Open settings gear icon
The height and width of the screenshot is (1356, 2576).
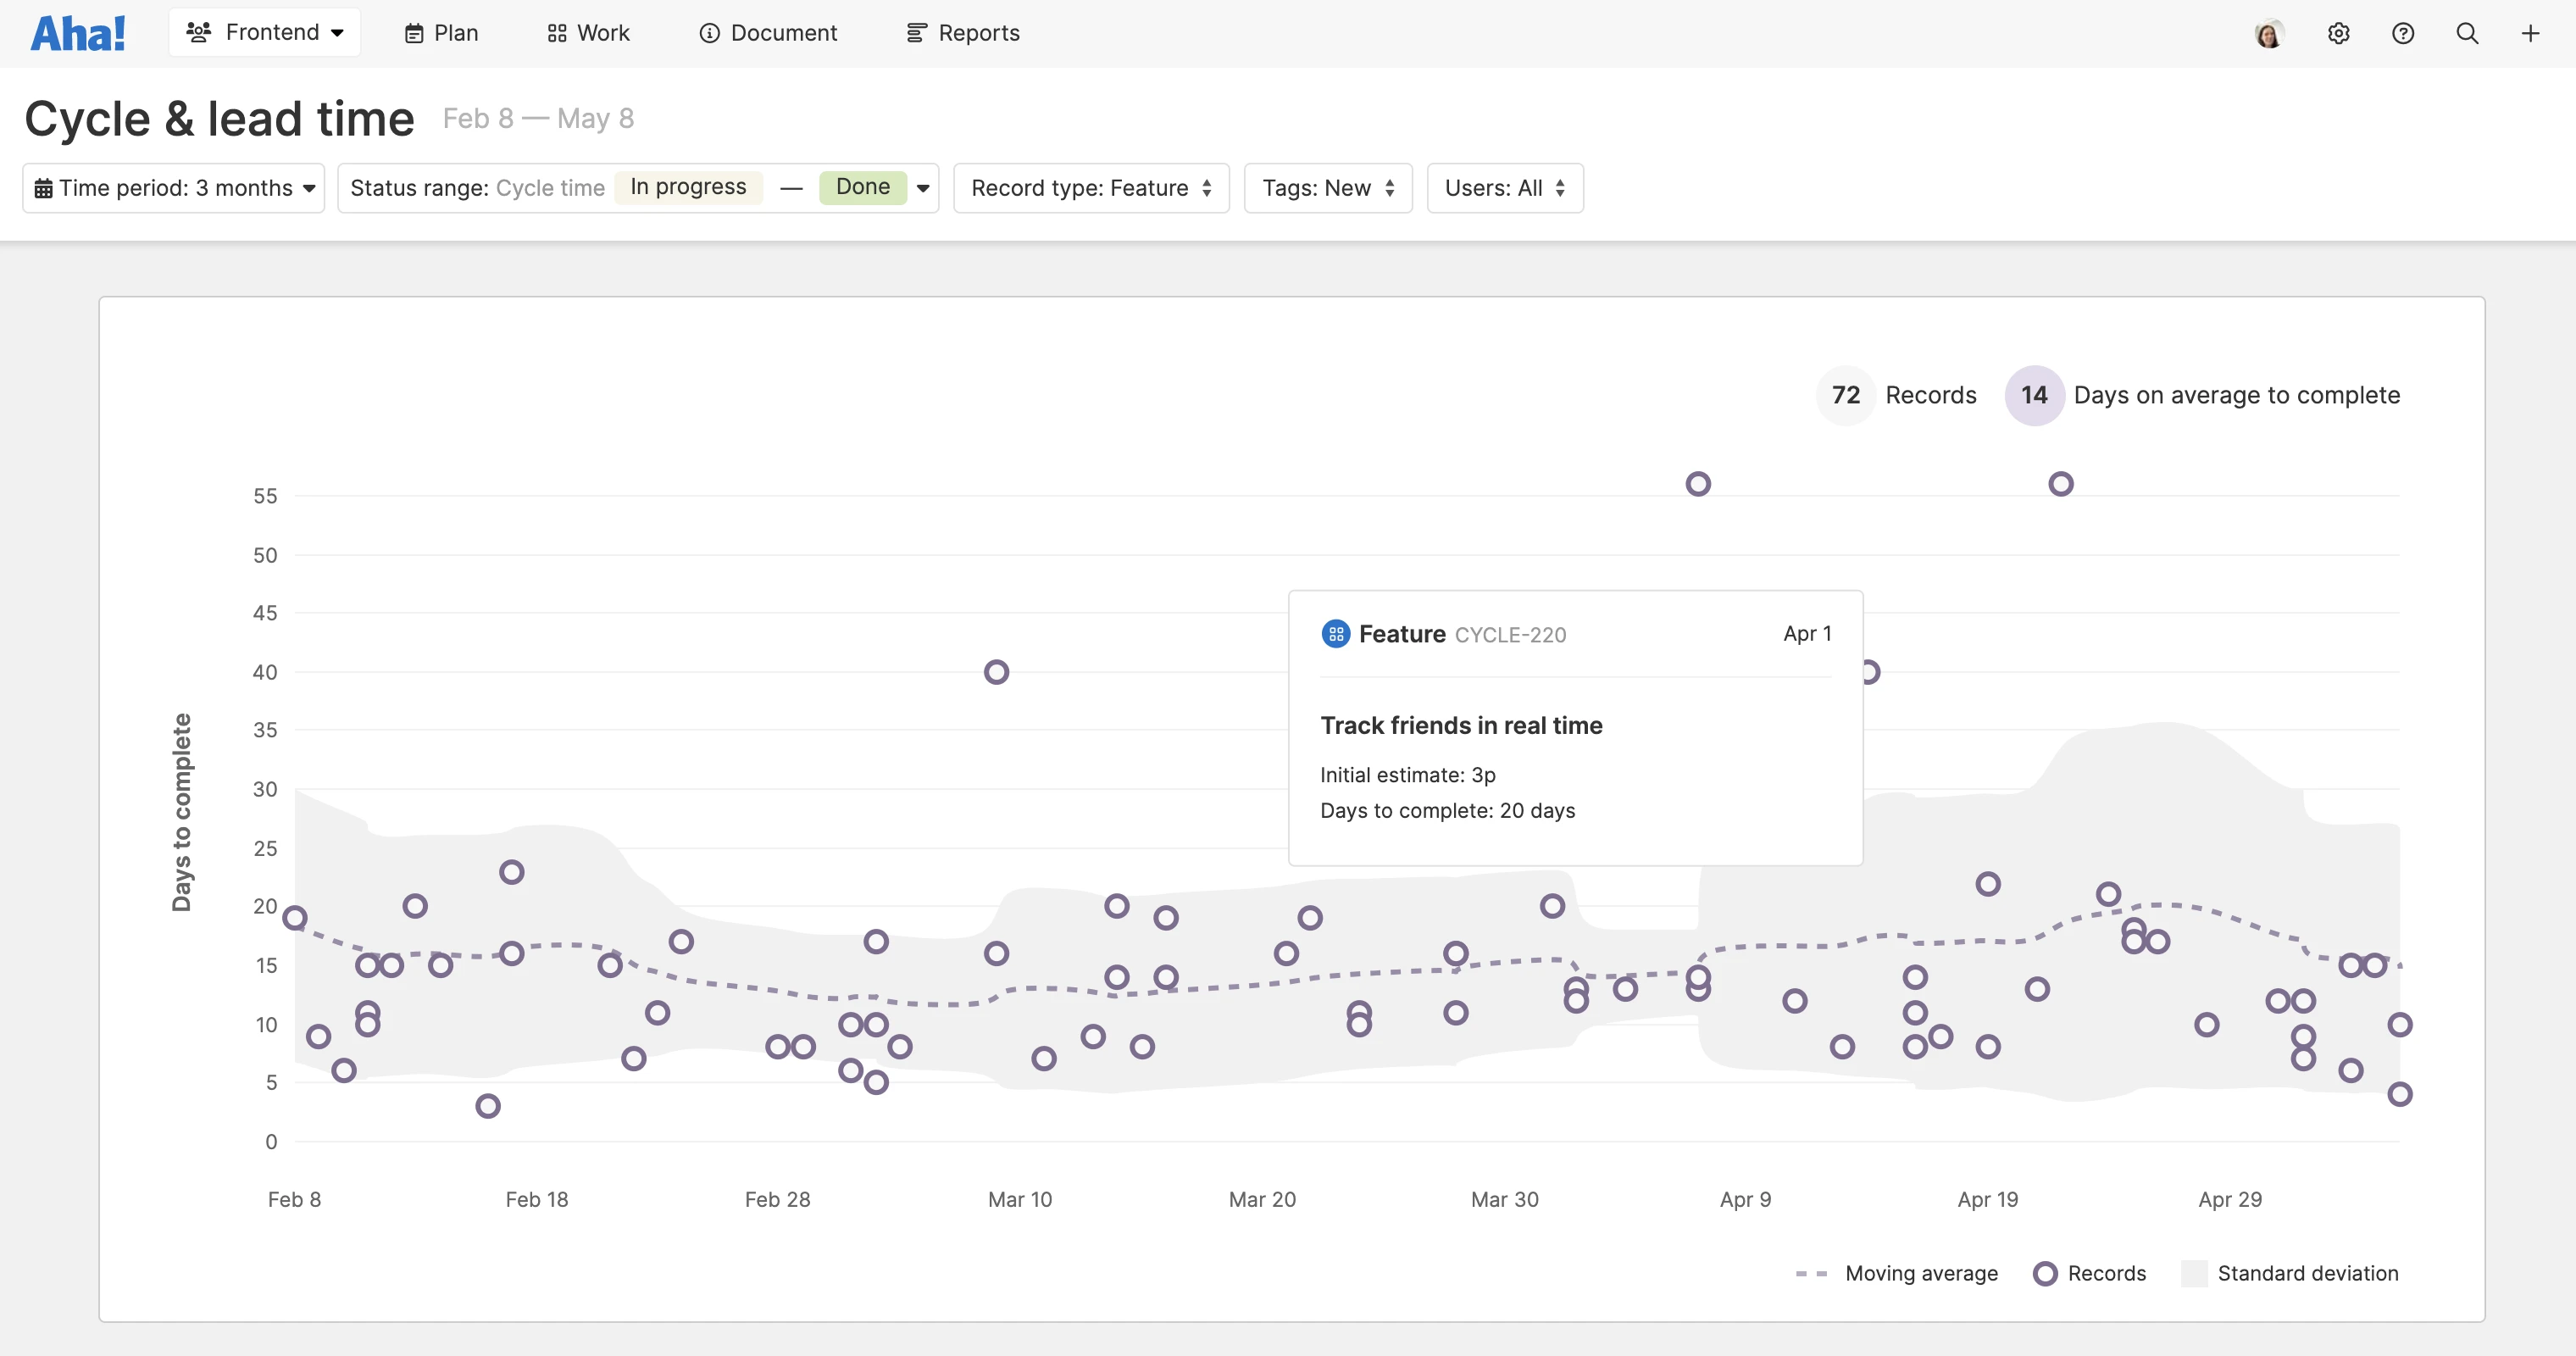(2338, 34)
